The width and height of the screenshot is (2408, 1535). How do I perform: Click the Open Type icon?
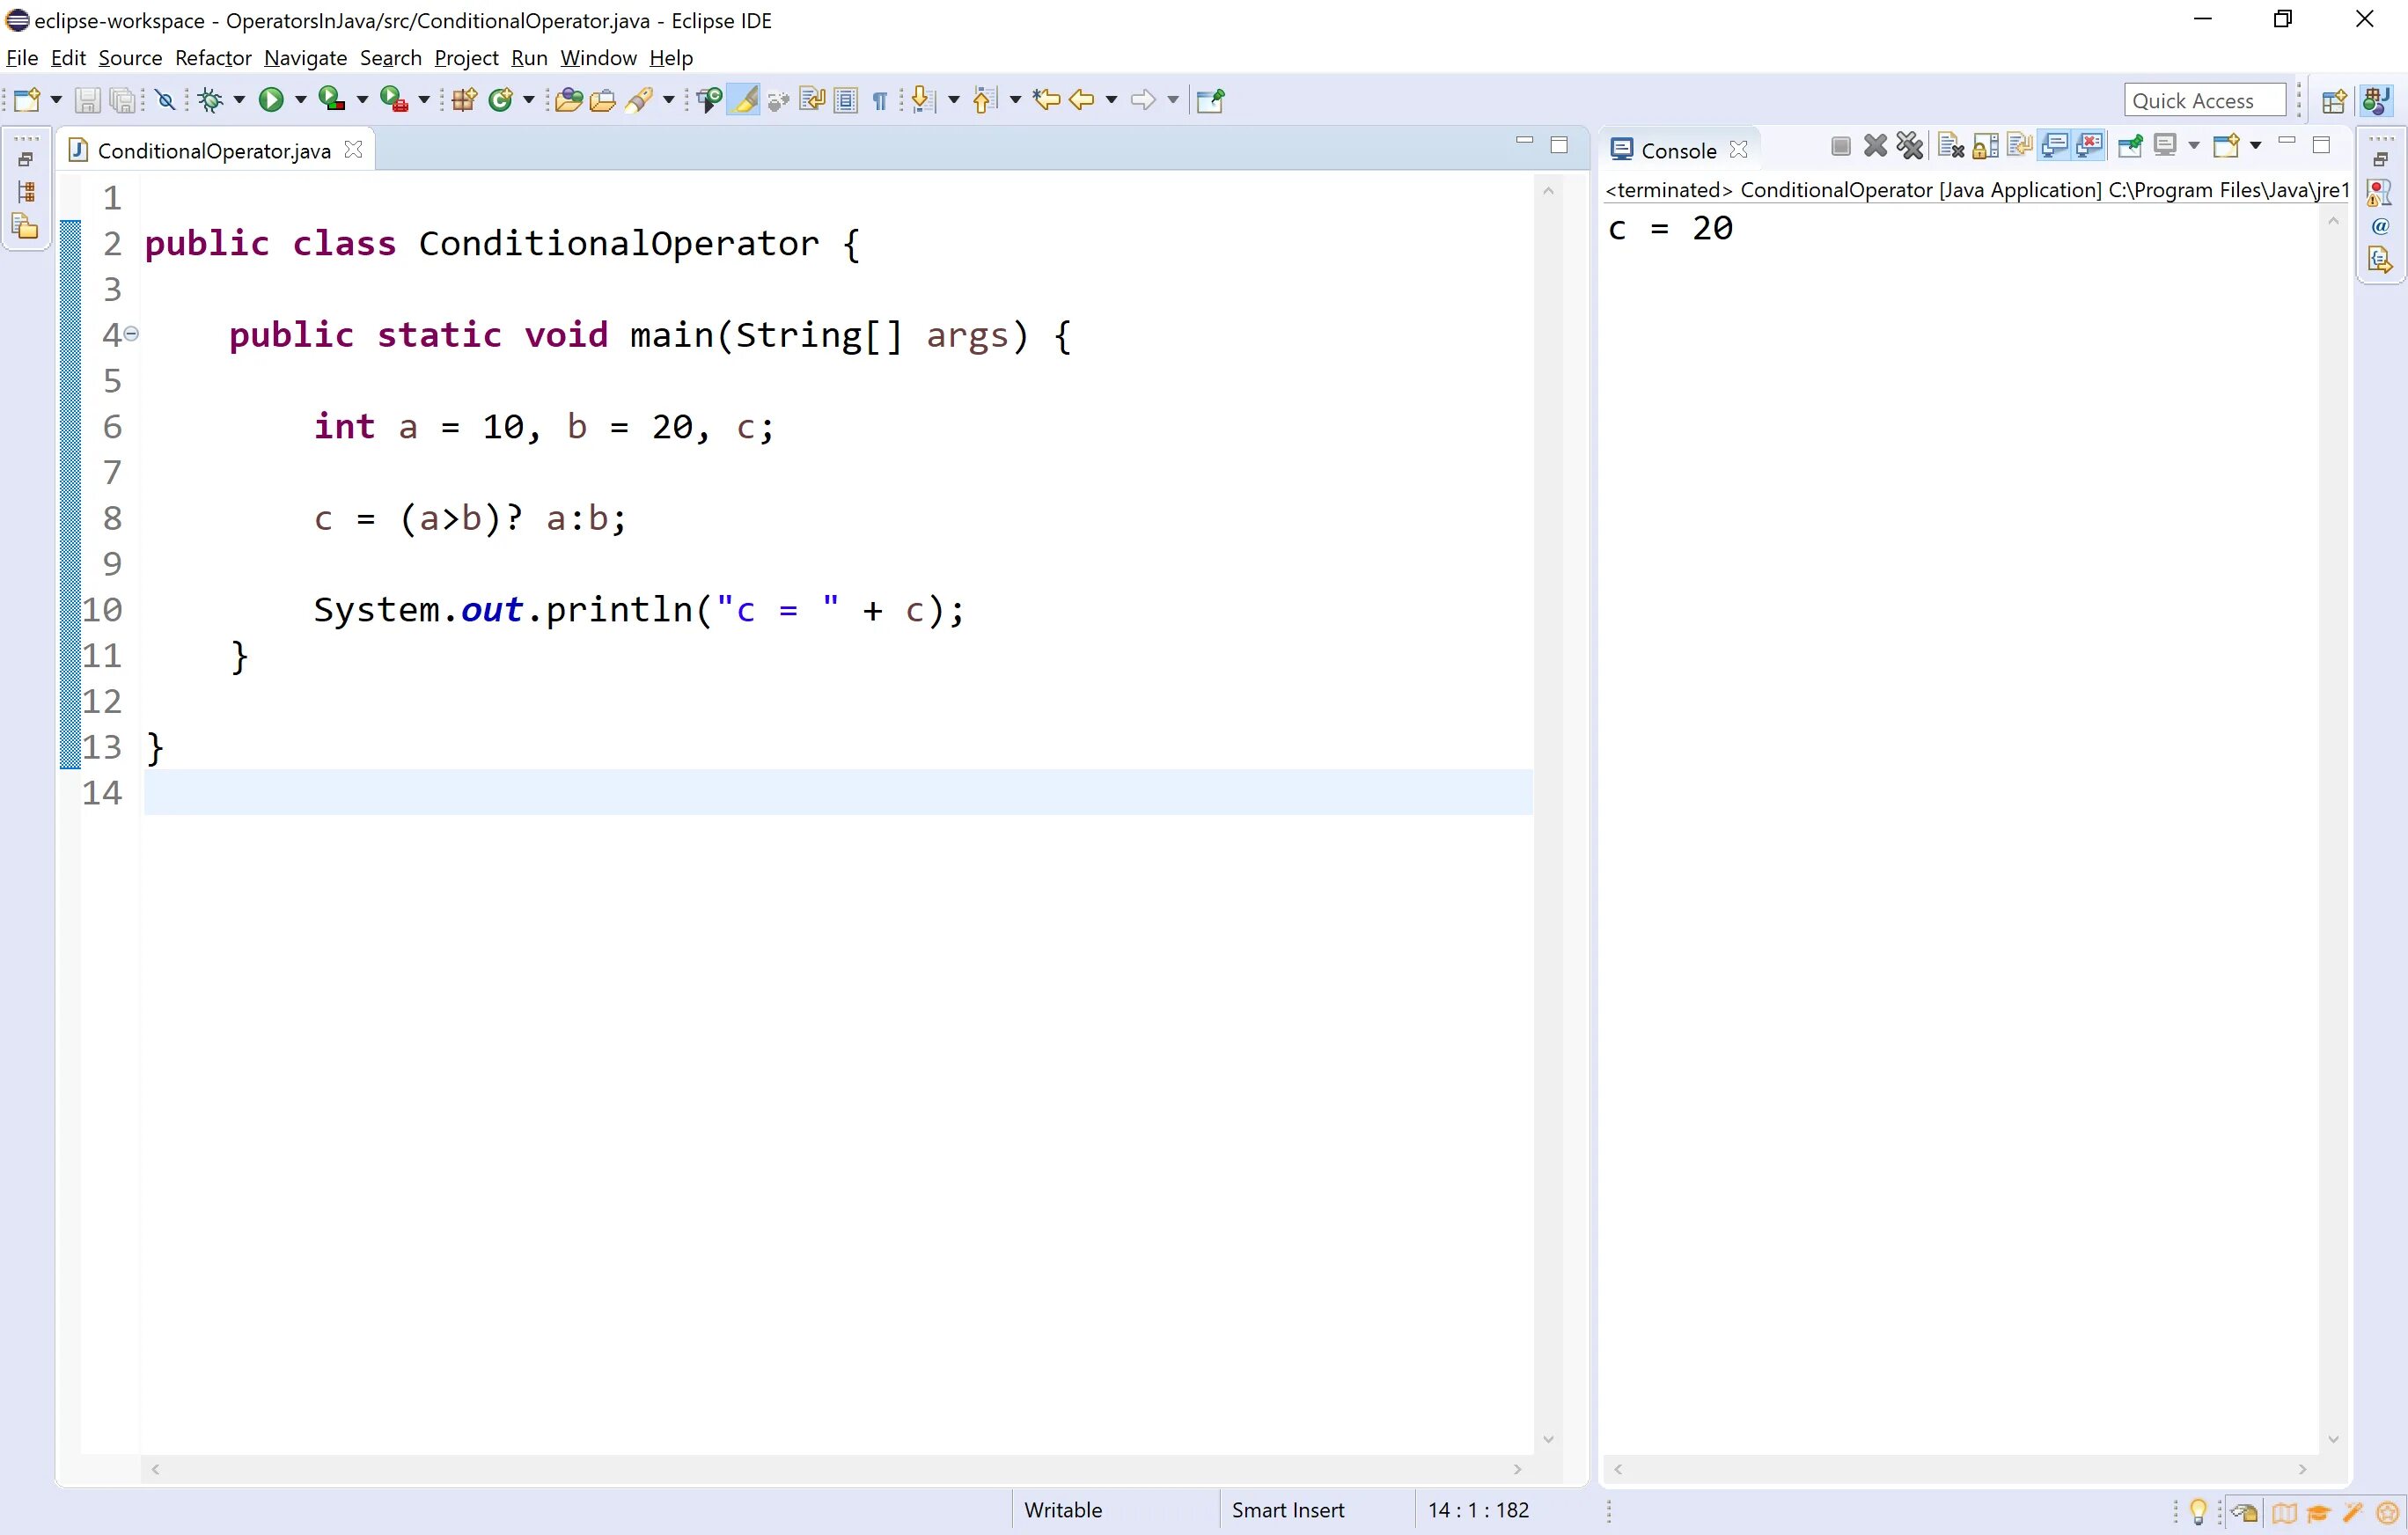568,99
